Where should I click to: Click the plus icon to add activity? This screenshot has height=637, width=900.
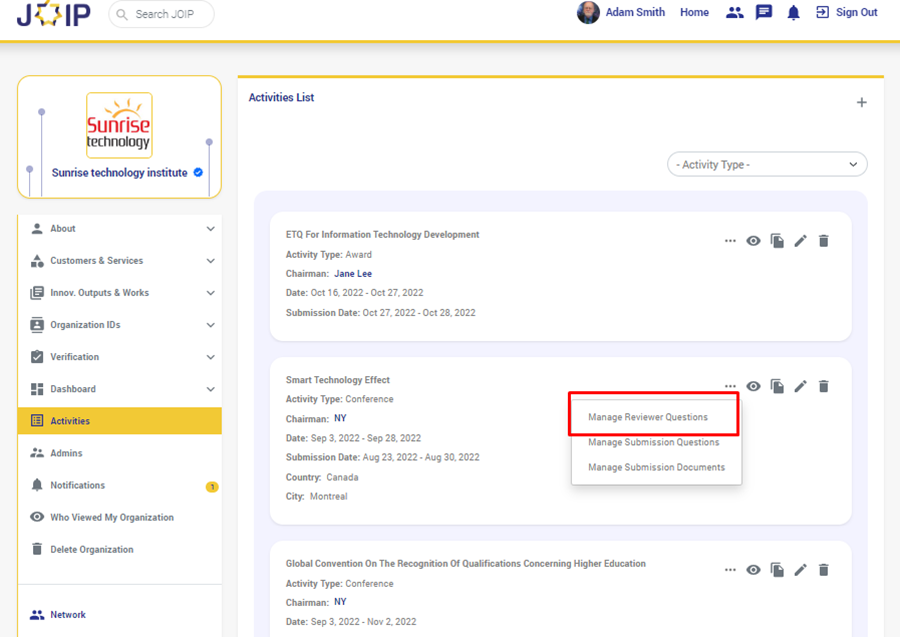(861, 103)
